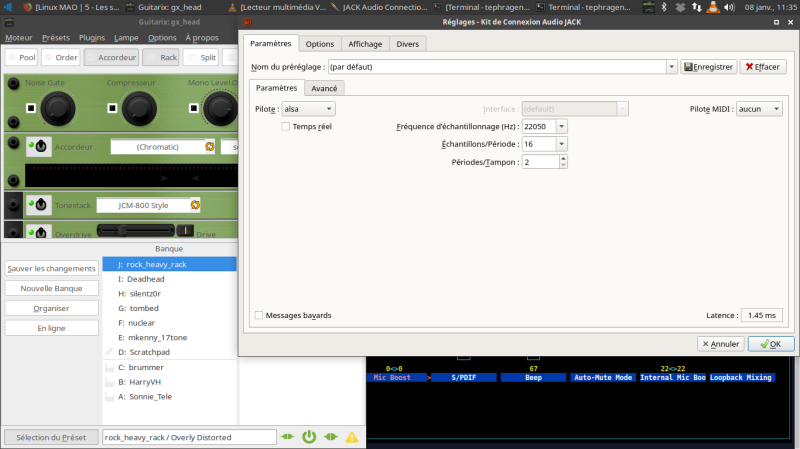
Task: Click the pencil icon beside D: Scratchpad
Action: [x=109, y=352]
